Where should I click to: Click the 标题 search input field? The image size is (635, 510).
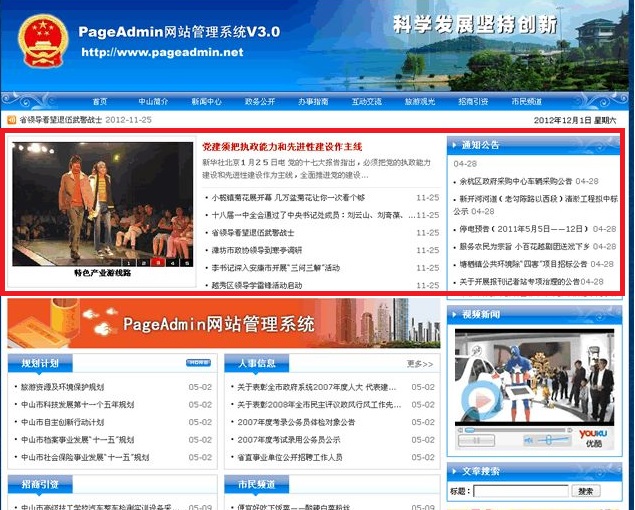point(519,491)
